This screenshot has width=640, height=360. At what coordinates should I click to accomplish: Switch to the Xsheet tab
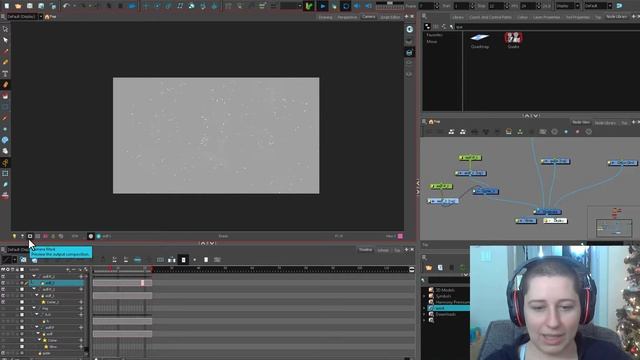[383, 250]
